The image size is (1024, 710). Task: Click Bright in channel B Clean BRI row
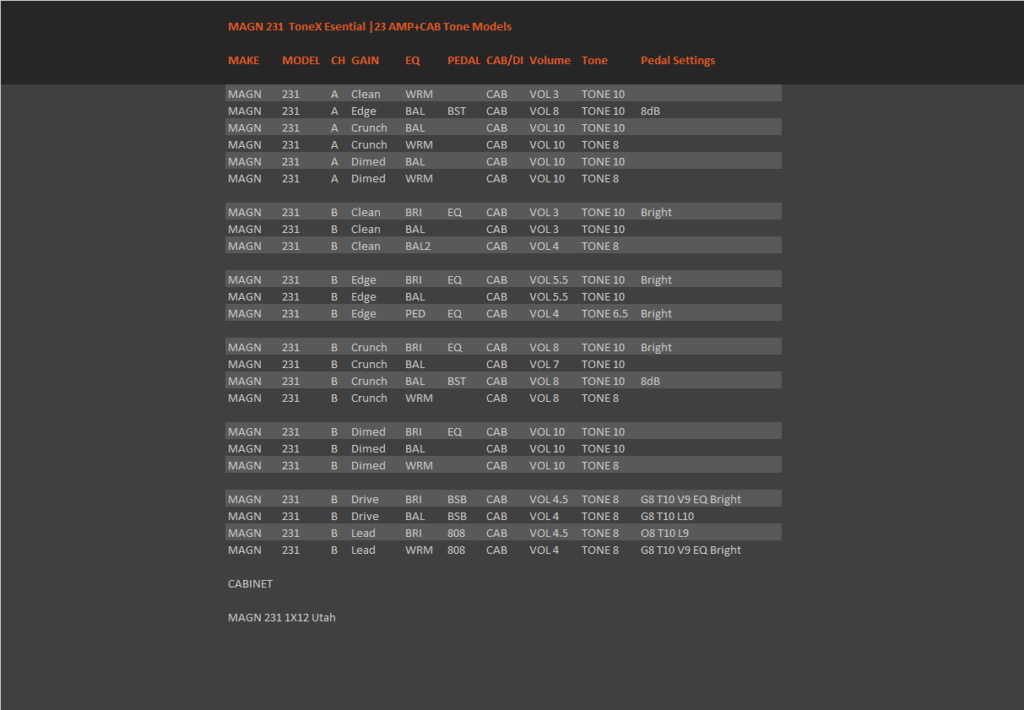(x=656, y=212)
